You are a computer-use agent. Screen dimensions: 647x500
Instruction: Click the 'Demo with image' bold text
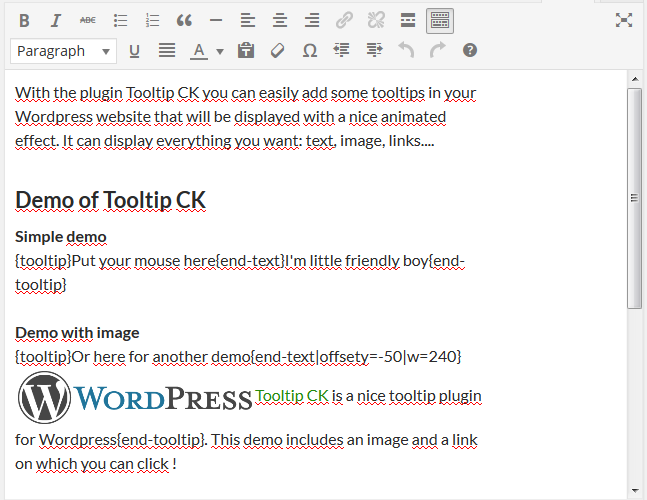coord(77,333)
